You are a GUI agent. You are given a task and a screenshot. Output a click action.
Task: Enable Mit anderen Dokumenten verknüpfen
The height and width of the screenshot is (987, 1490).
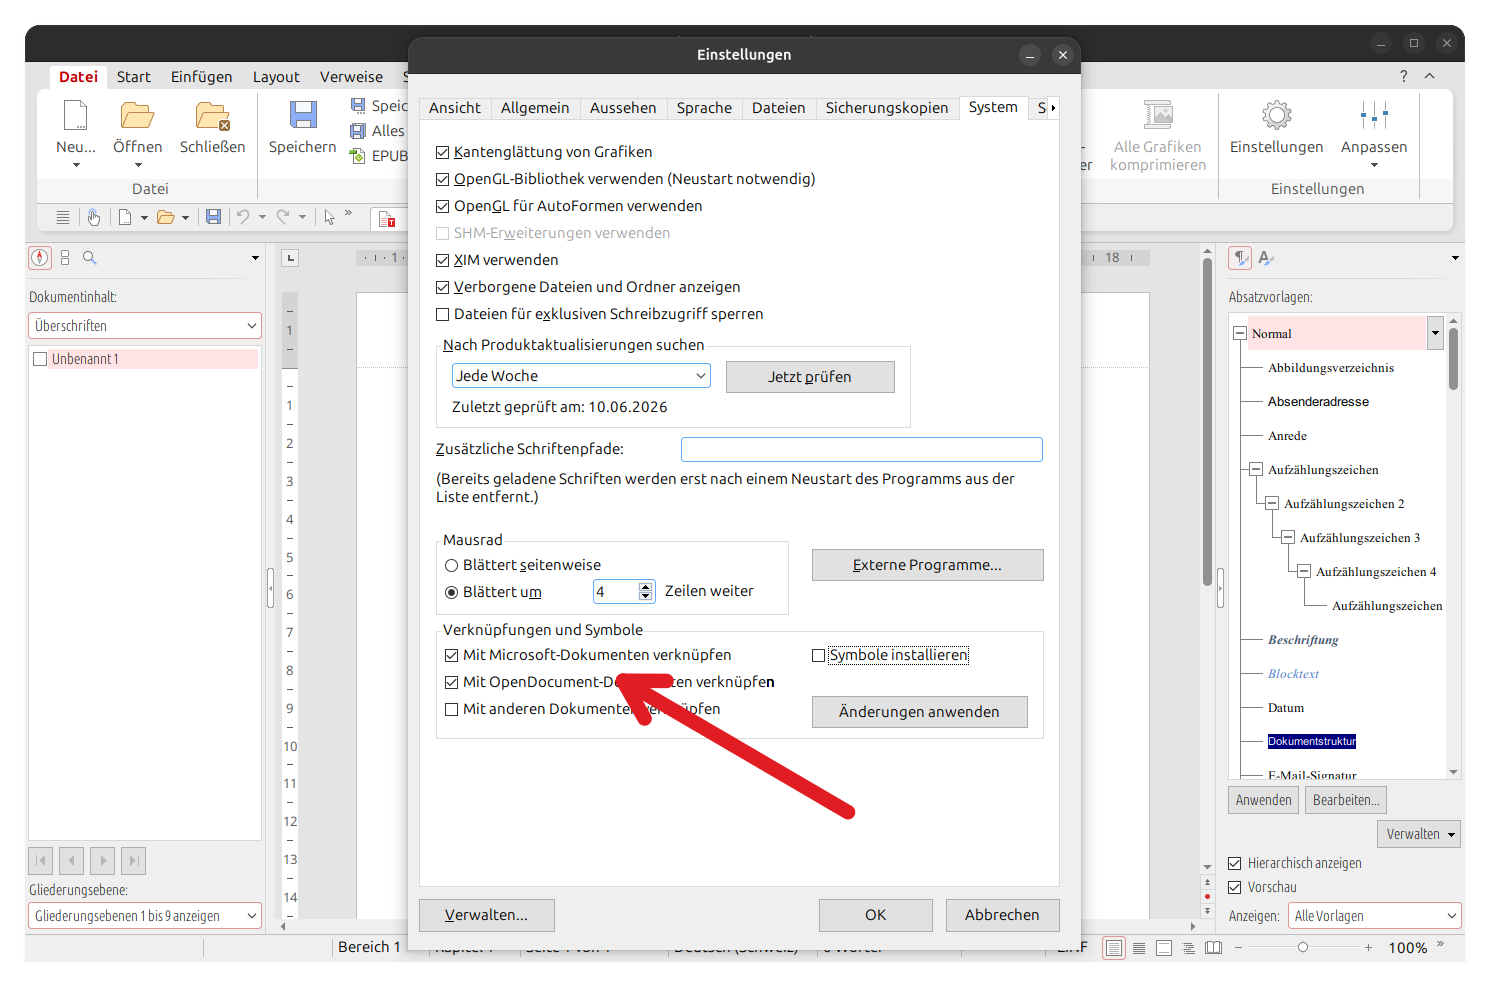452,710
